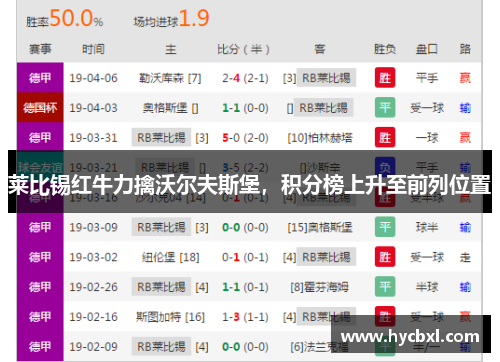
Task: Click the 球半 handicap in the 19-03-09 row
Action: coord(427,228)
